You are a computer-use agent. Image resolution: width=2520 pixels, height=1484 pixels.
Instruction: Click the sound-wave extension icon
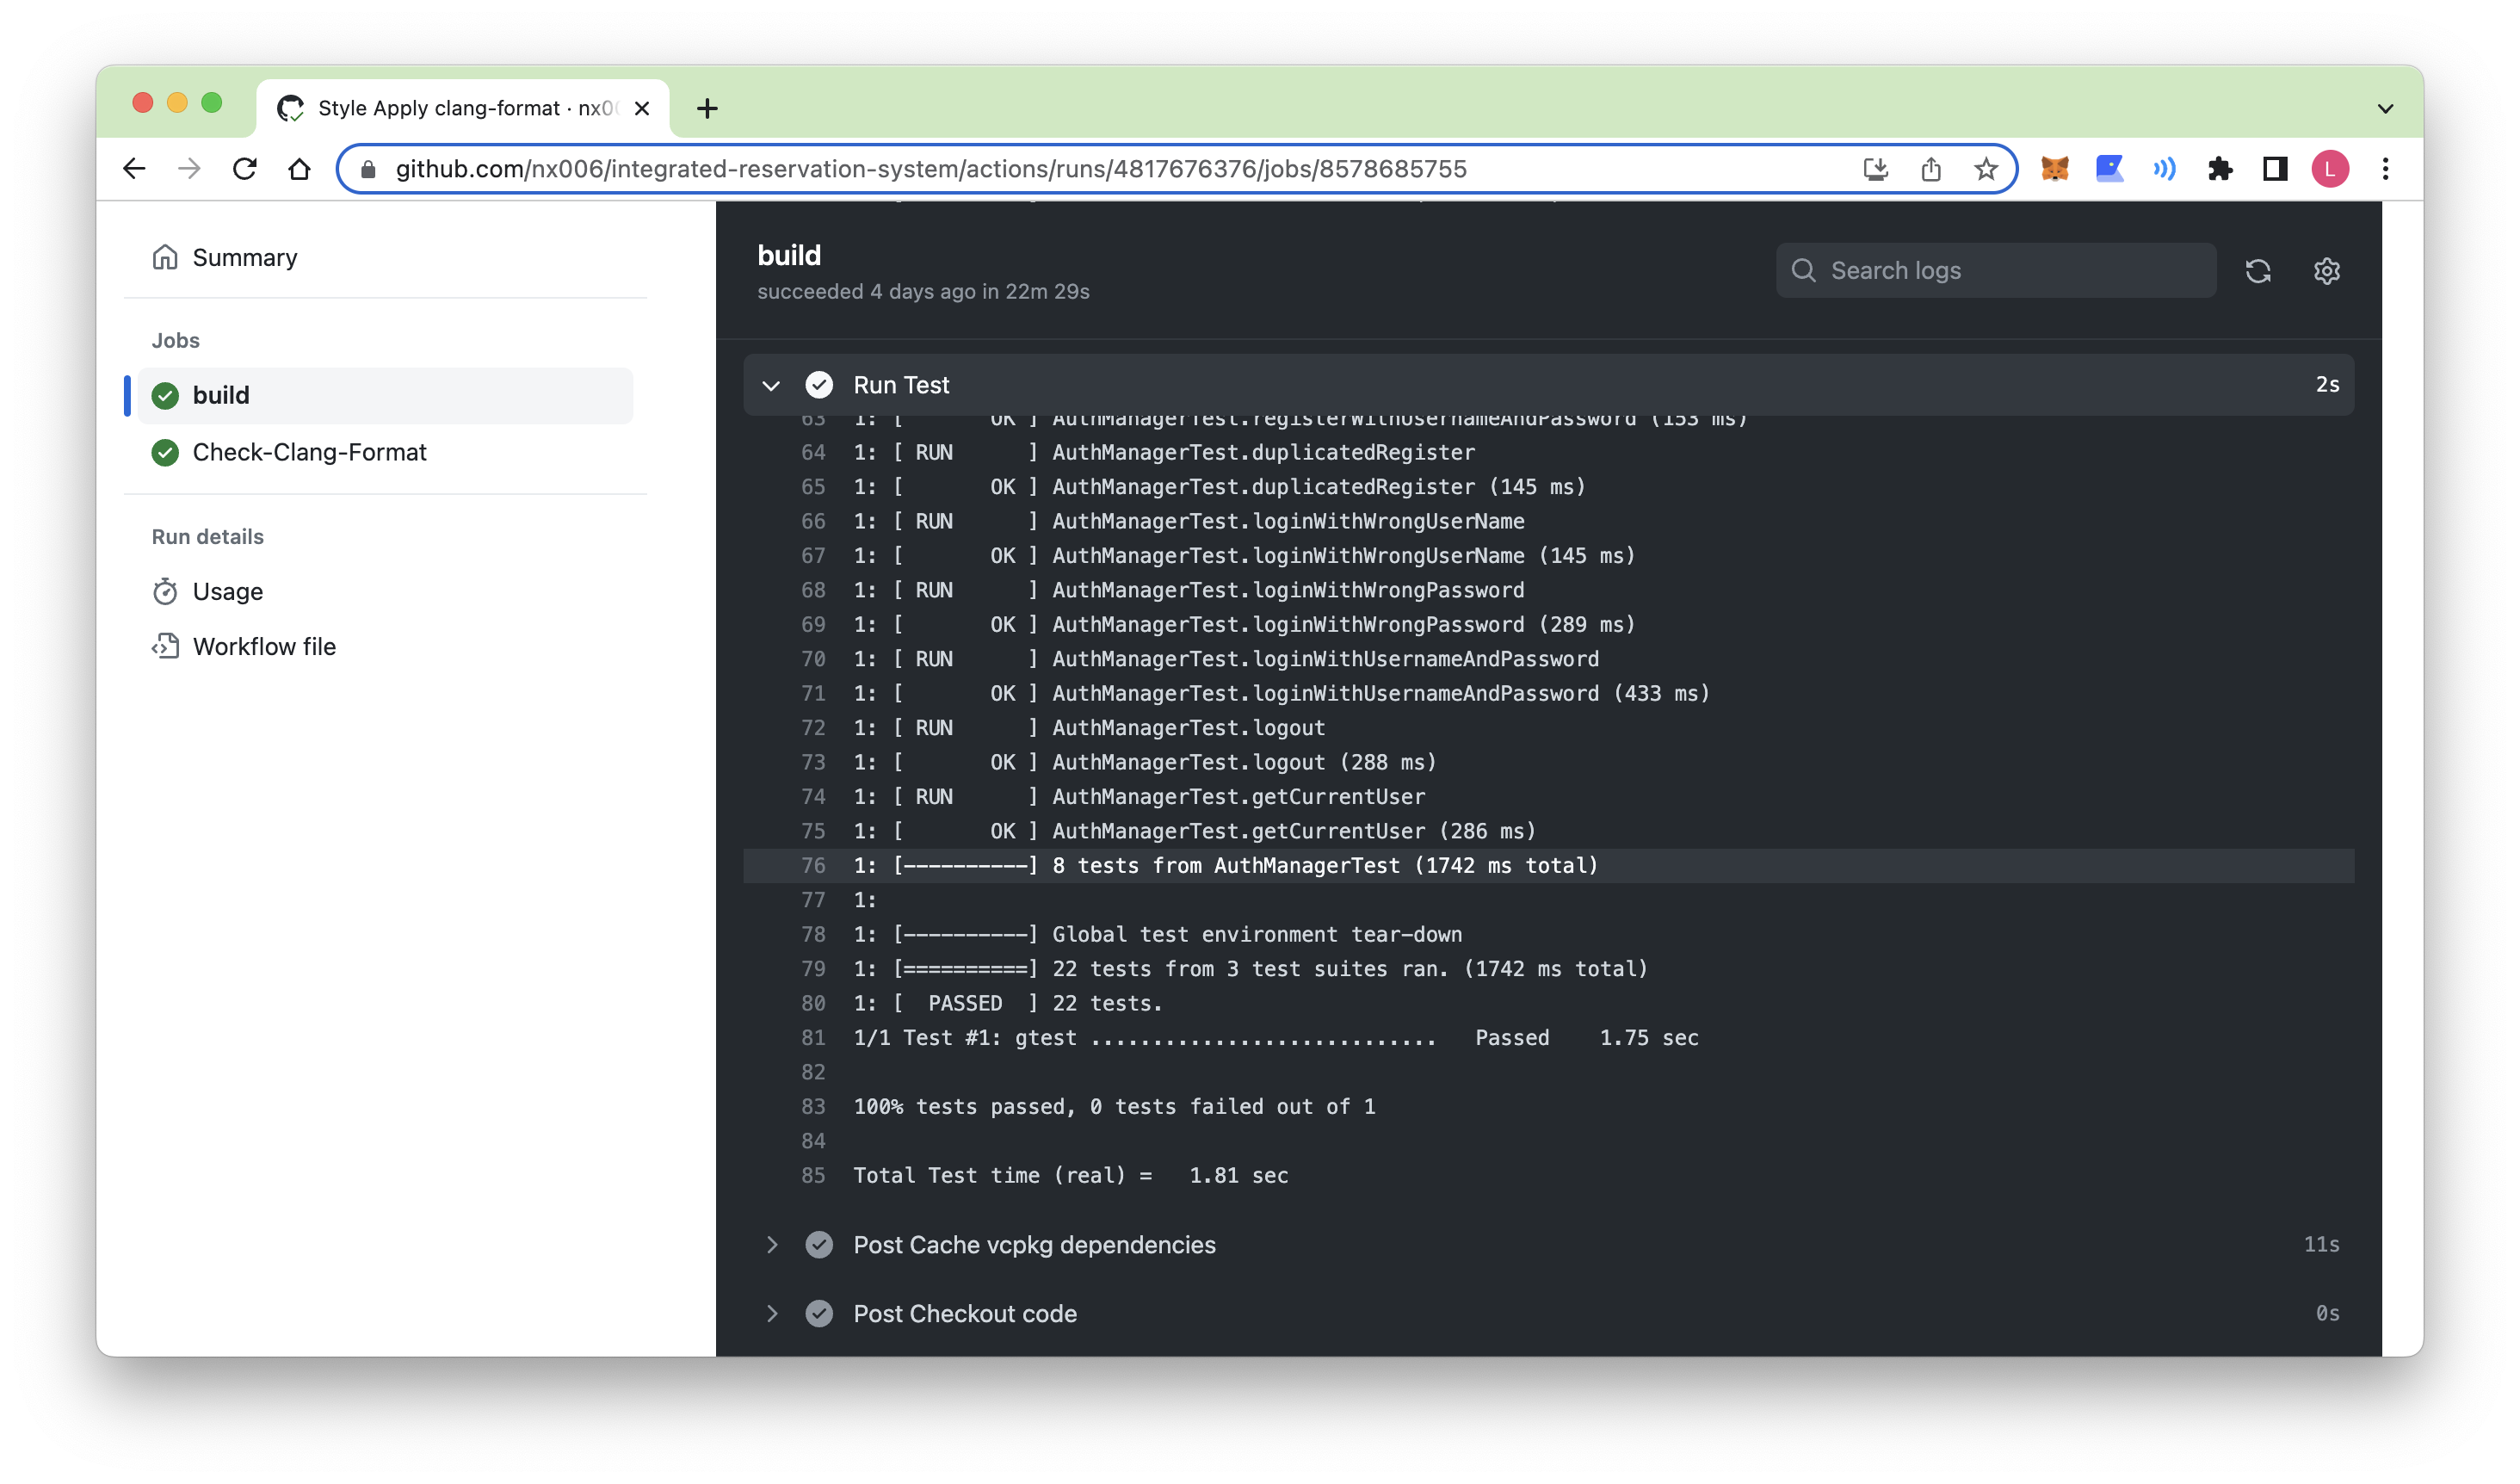point(2165,169)
